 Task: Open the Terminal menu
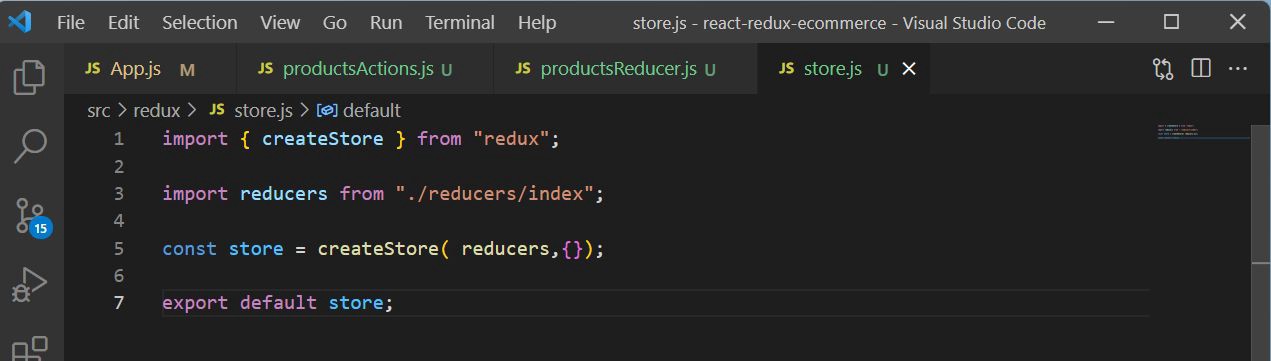click(x=460, y=22)
